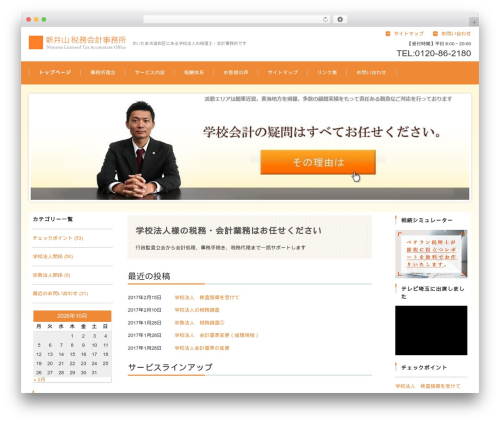
Task: Select day 12 in the calendar
Action: click(x=39, y=354)
